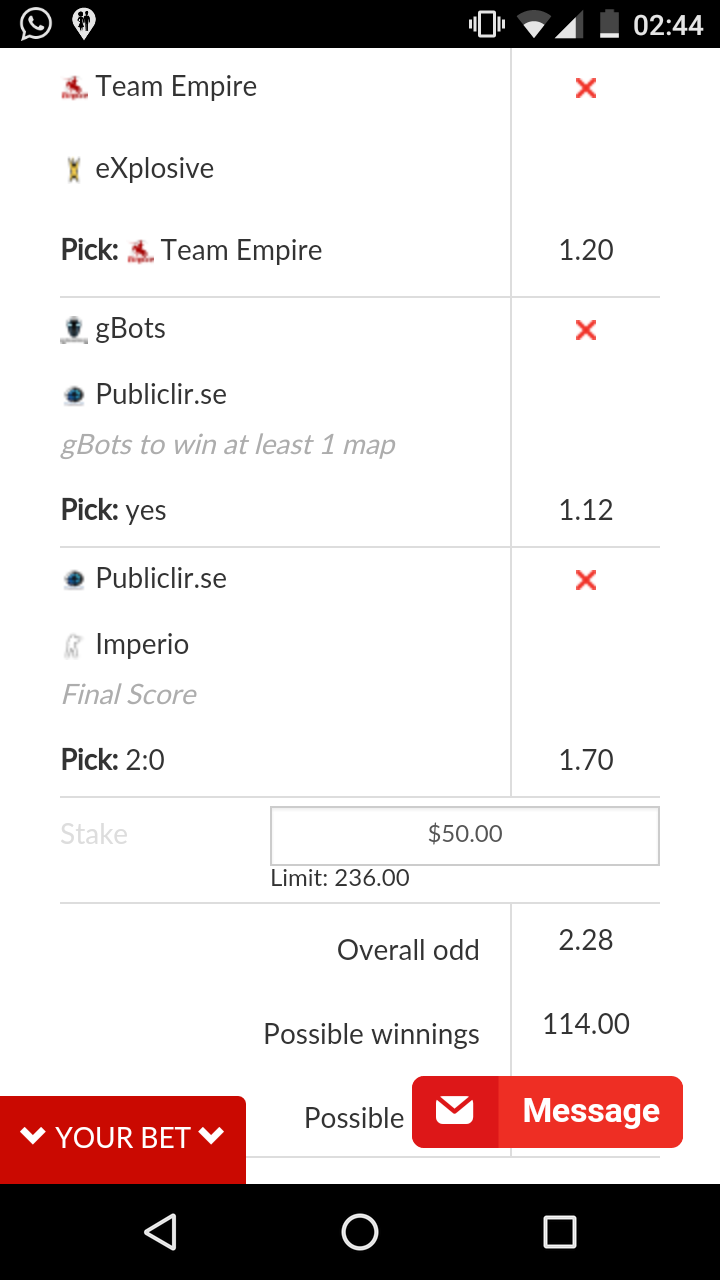This screenshot has height=1280, width=720.
Task: Collapse the YOUR BET panel
Action: pyautogui.click(x=123, y=1138)
